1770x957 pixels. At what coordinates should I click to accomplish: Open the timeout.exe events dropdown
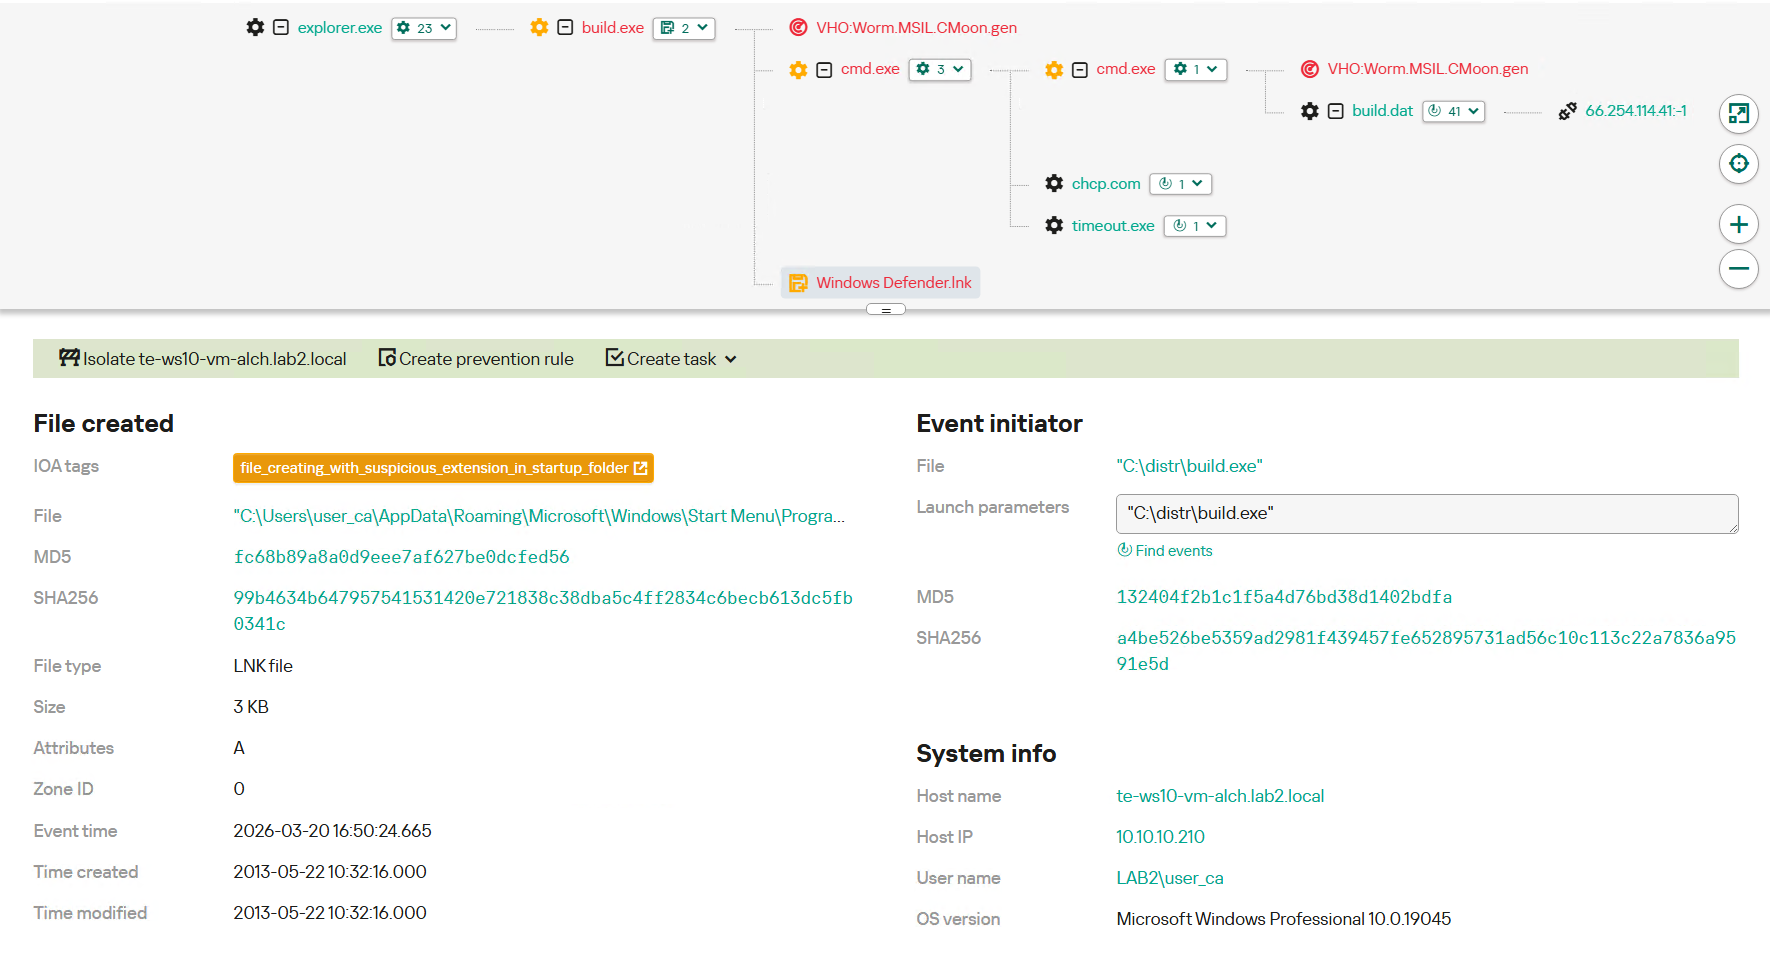point(1195,226)
